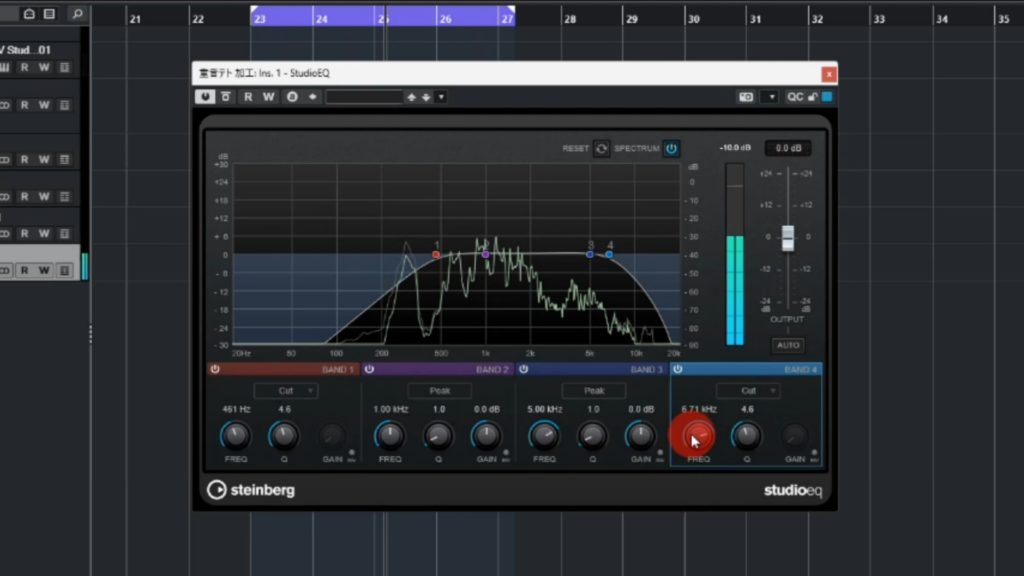Toggle the plugin bypass button
Screen dimensions: 1024x576
[x=226, y=97]
